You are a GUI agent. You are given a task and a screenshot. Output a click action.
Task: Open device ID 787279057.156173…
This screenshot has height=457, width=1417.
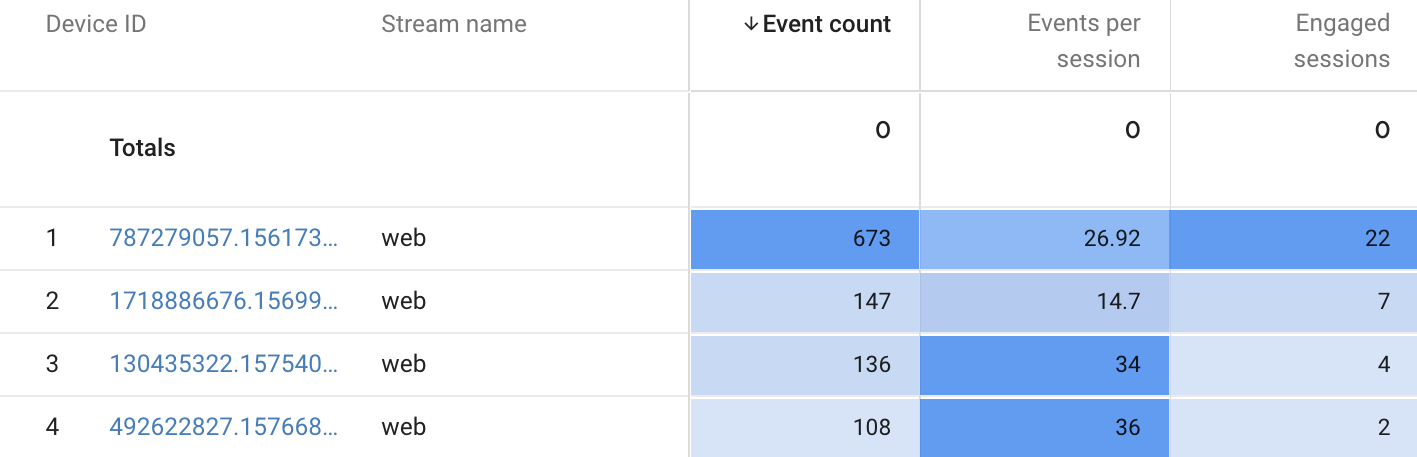[223, 238]
